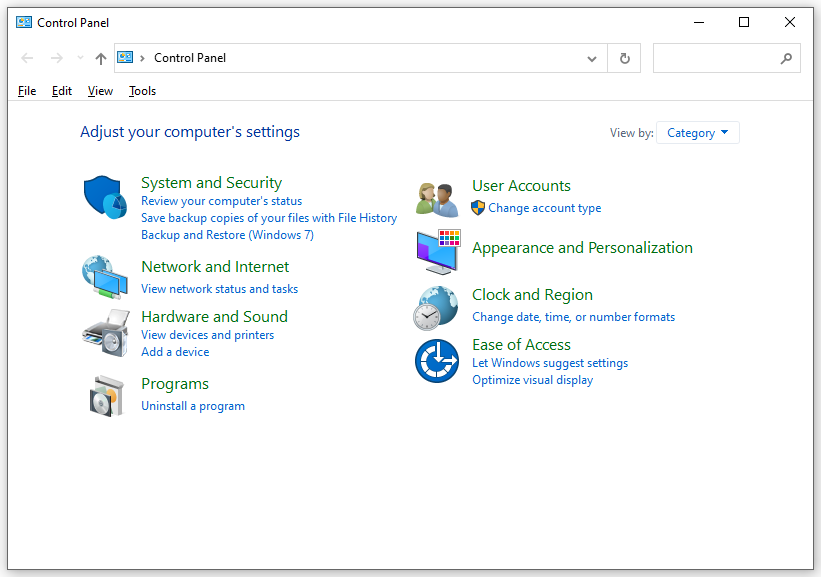Open the View menu
Viewport: 821px width, 577px height.
(x=100, y=91)
